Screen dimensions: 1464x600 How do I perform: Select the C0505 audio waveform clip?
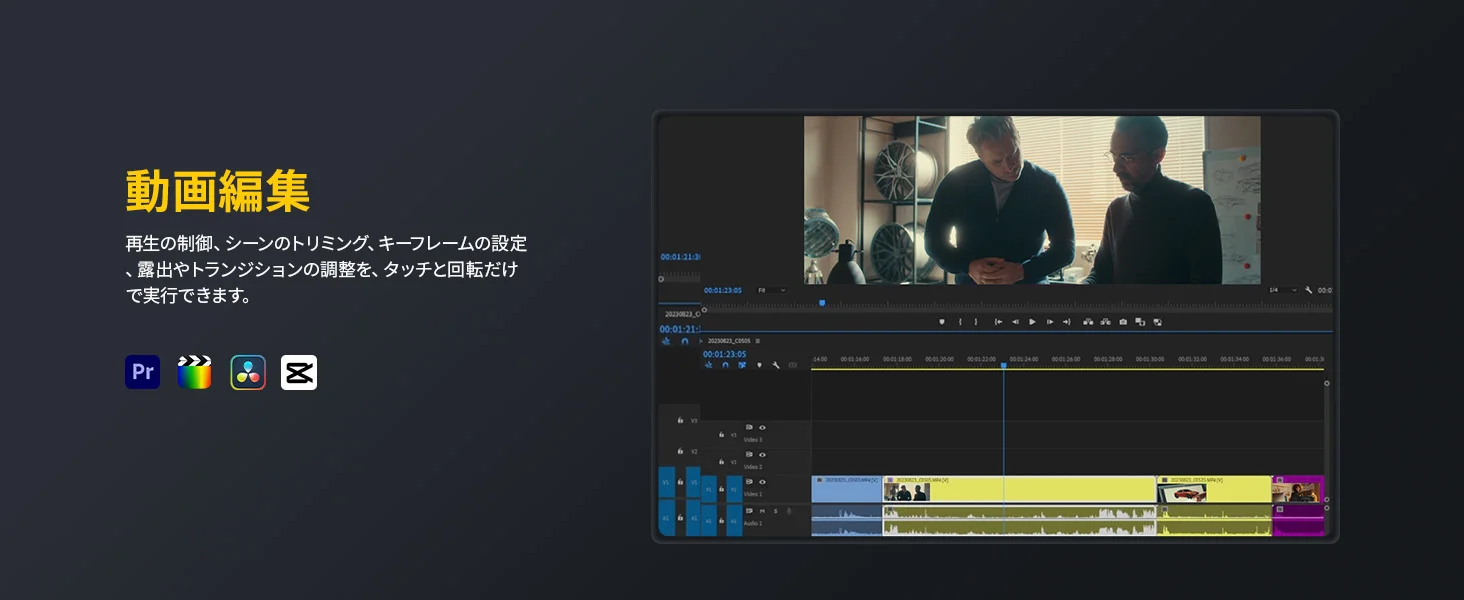1019,520
